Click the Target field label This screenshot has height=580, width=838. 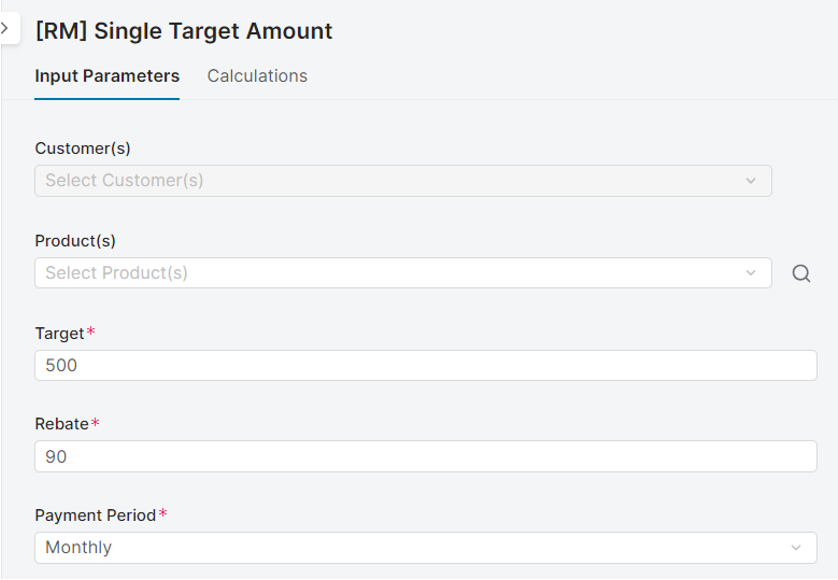60,333
